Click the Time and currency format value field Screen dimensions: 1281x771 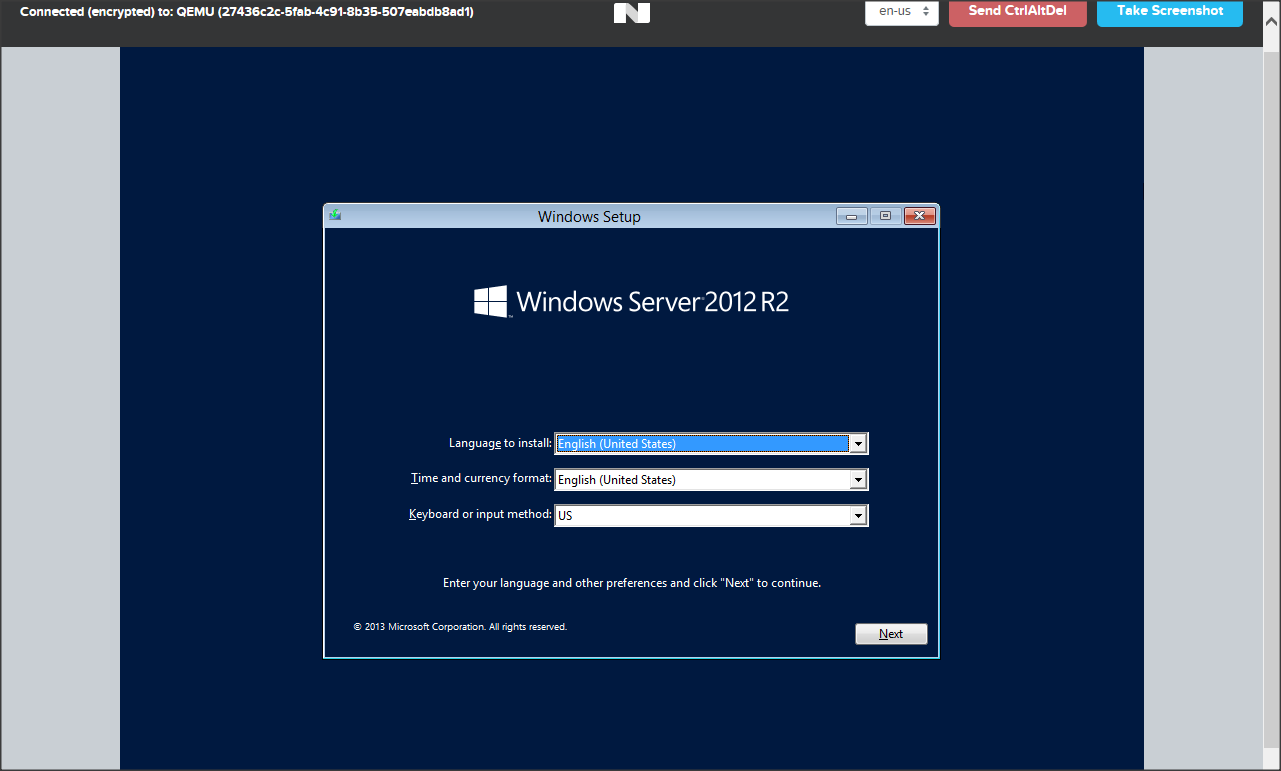[x=701, y=480]
